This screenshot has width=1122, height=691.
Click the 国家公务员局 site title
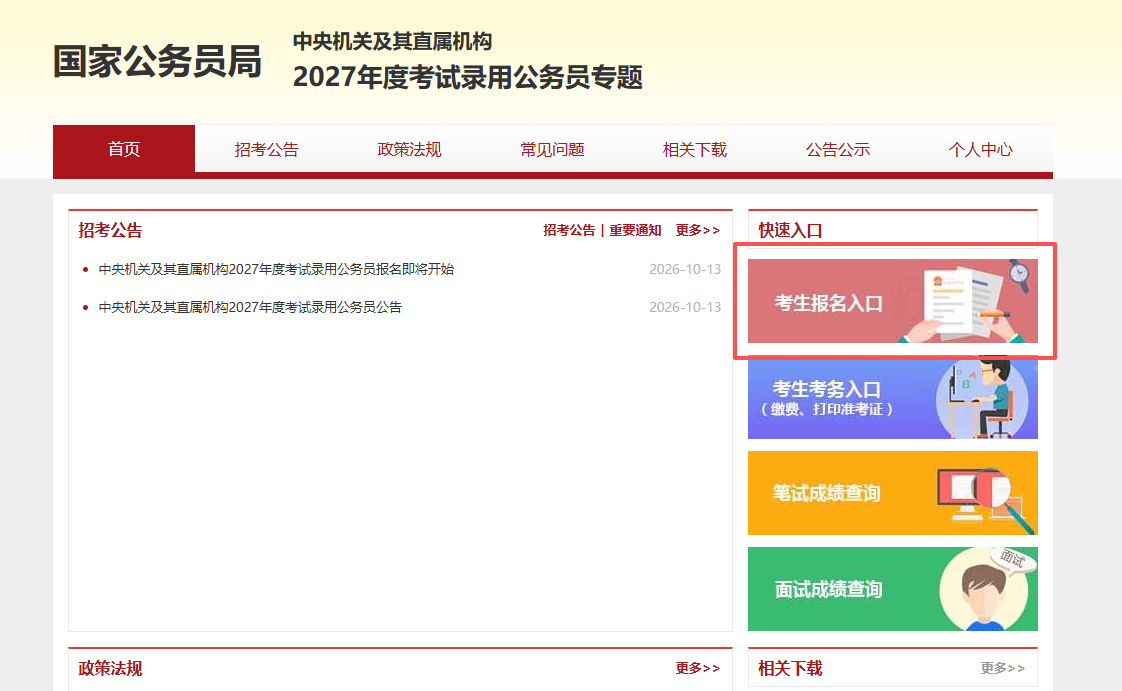point(157,61)
